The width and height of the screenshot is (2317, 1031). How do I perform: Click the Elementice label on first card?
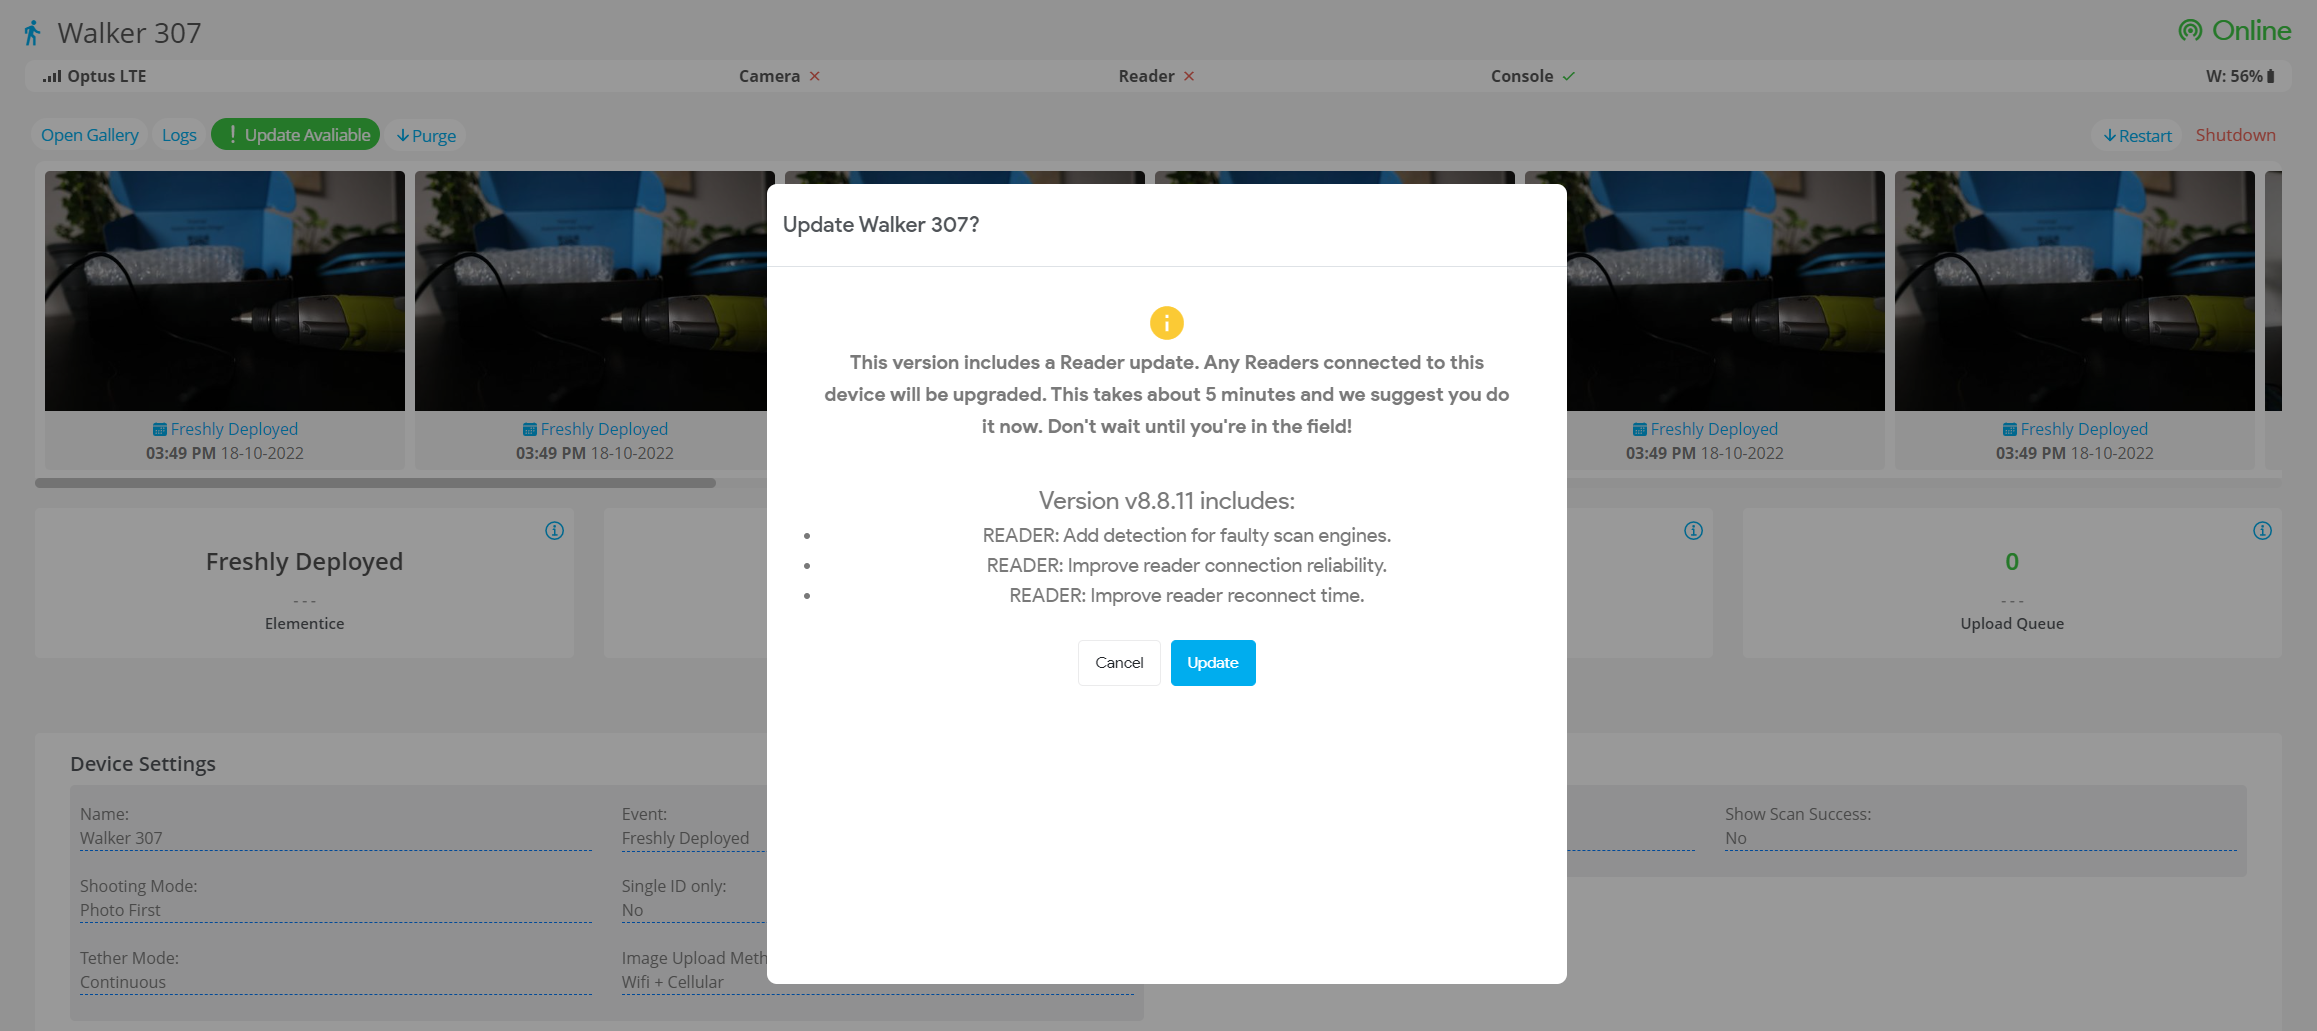pyautogui.click(x=305, y=623)
